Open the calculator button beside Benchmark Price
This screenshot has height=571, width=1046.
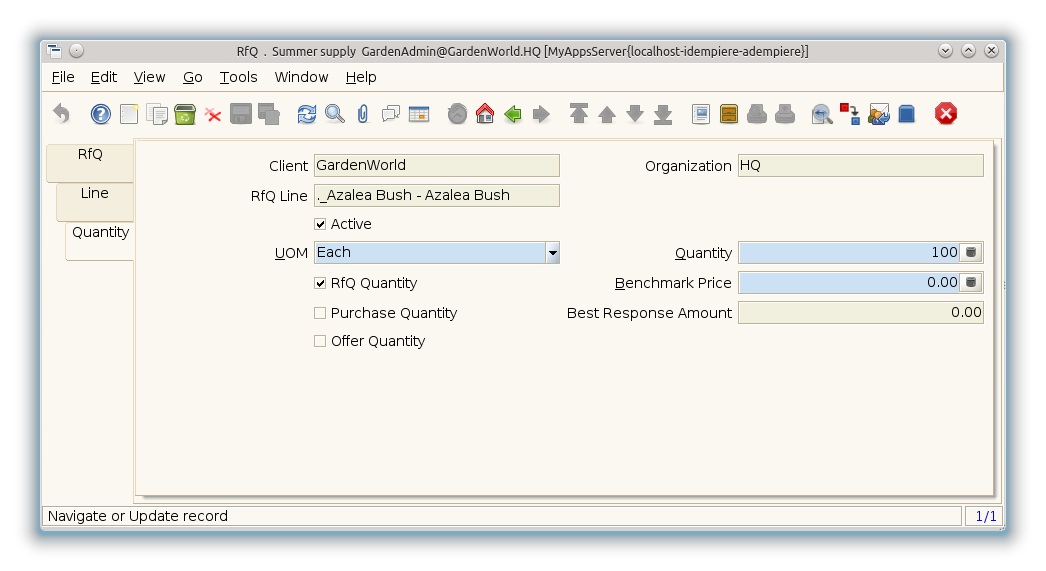point(971,283)
